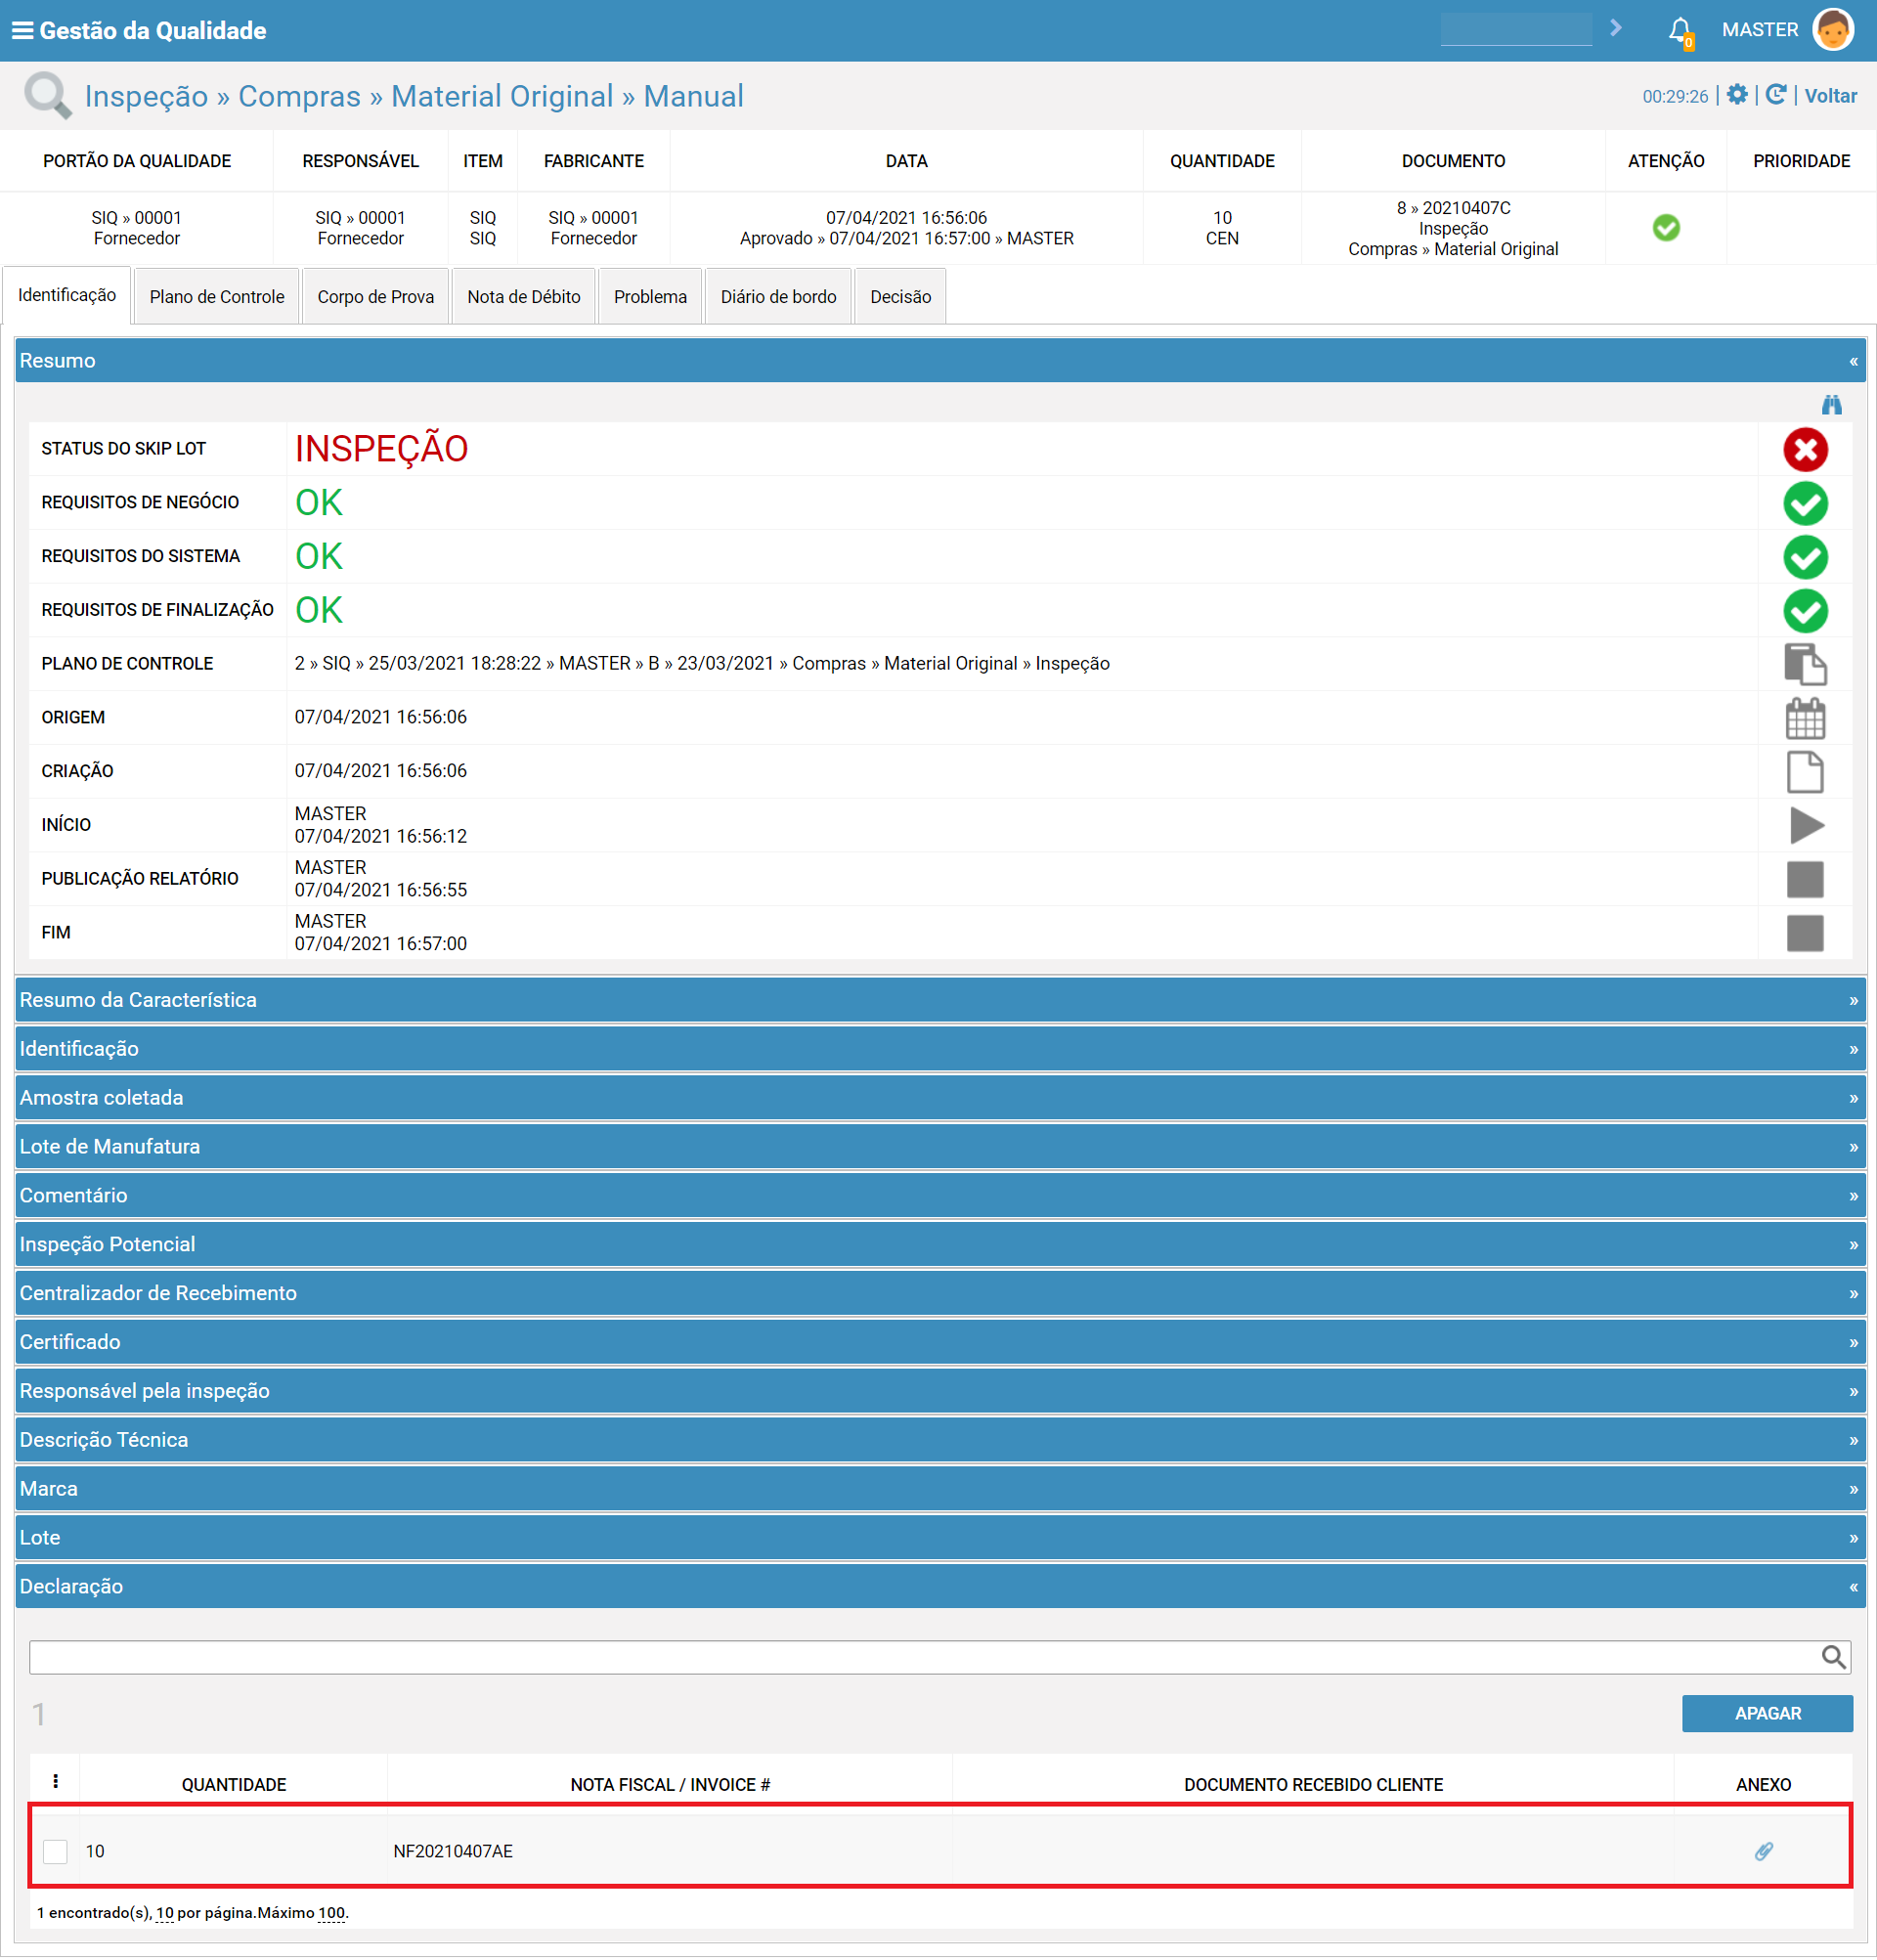Click the arrow beside the top search box

click(1616, 28)
